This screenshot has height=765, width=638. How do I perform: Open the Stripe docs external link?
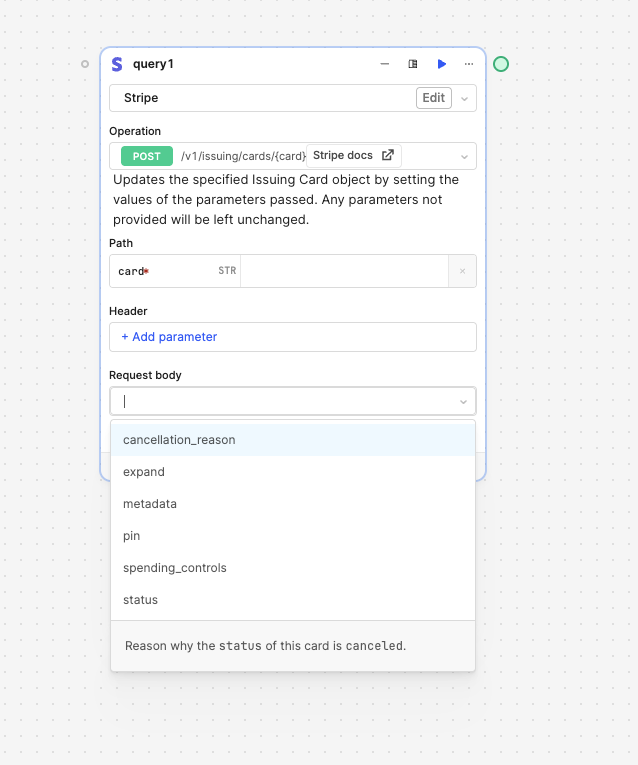pyautogui.click(x=354, y=155)
